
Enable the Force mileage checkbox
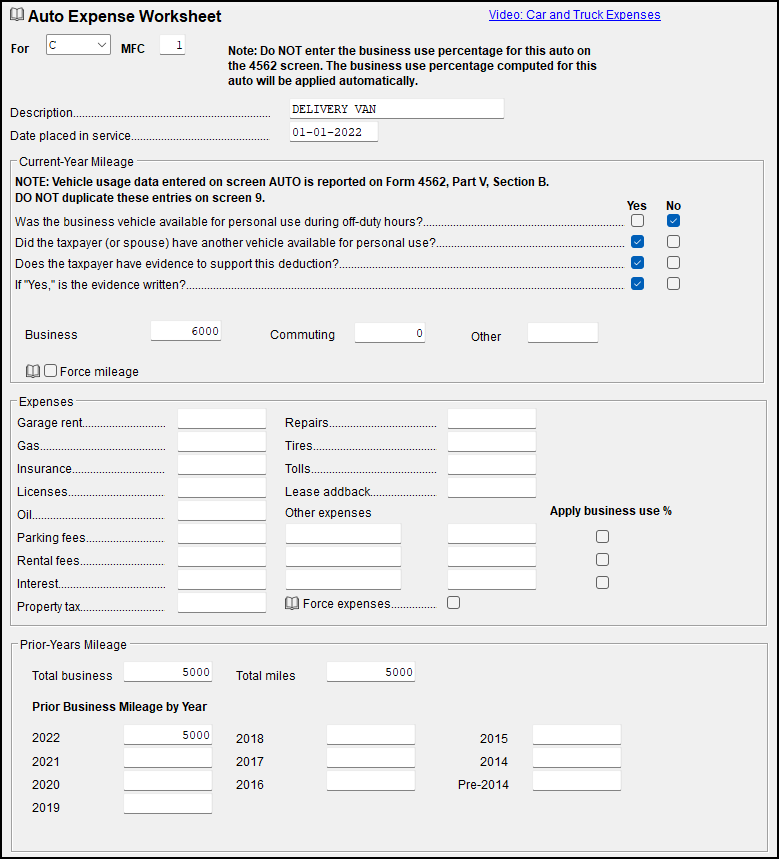[x=50, y=371]
